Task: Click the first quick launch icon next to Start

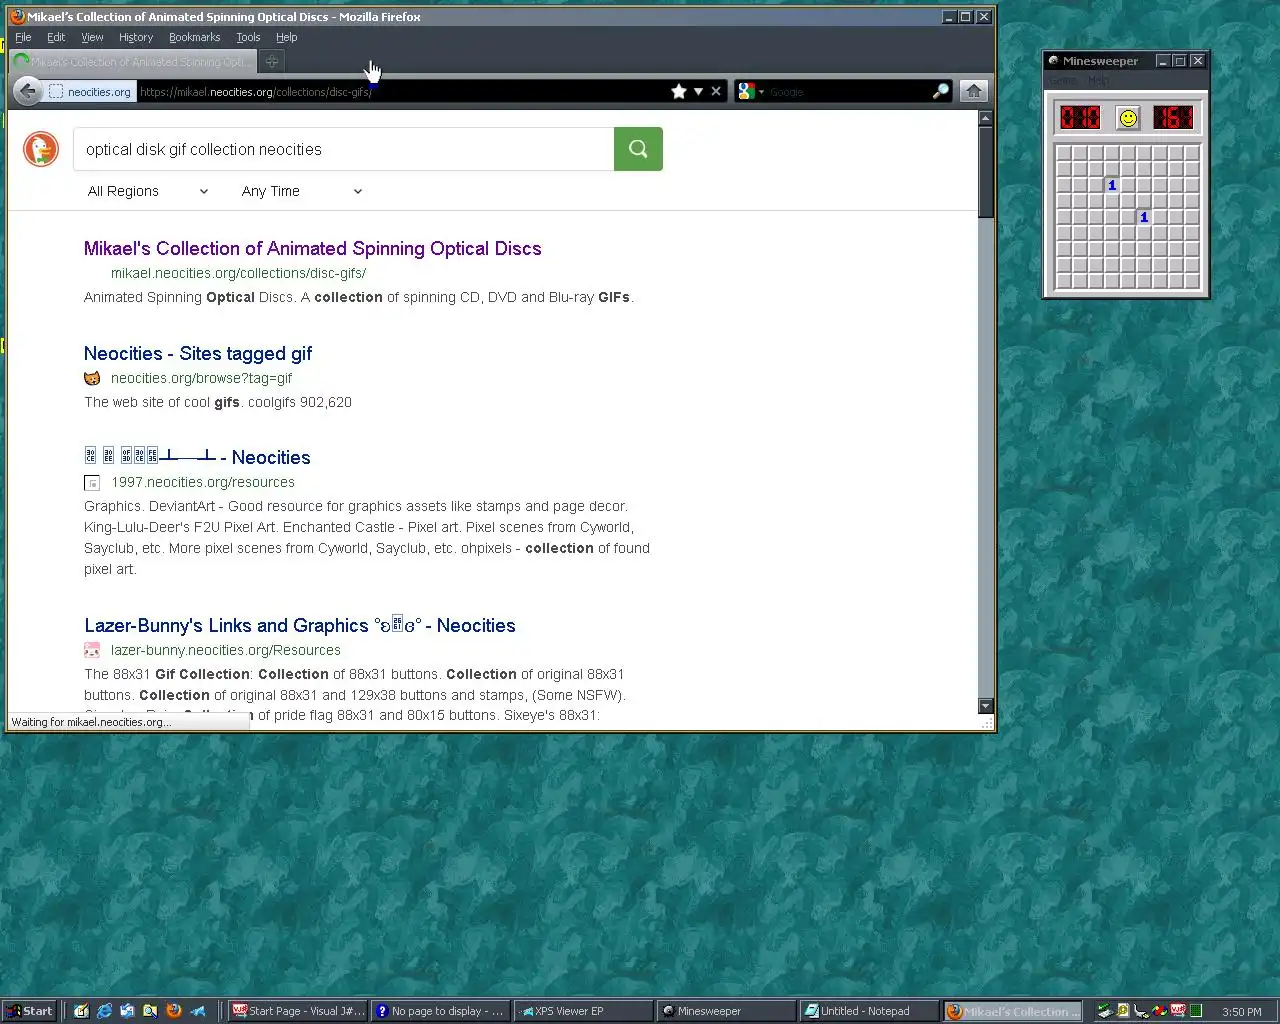Action: point(81,1011)
